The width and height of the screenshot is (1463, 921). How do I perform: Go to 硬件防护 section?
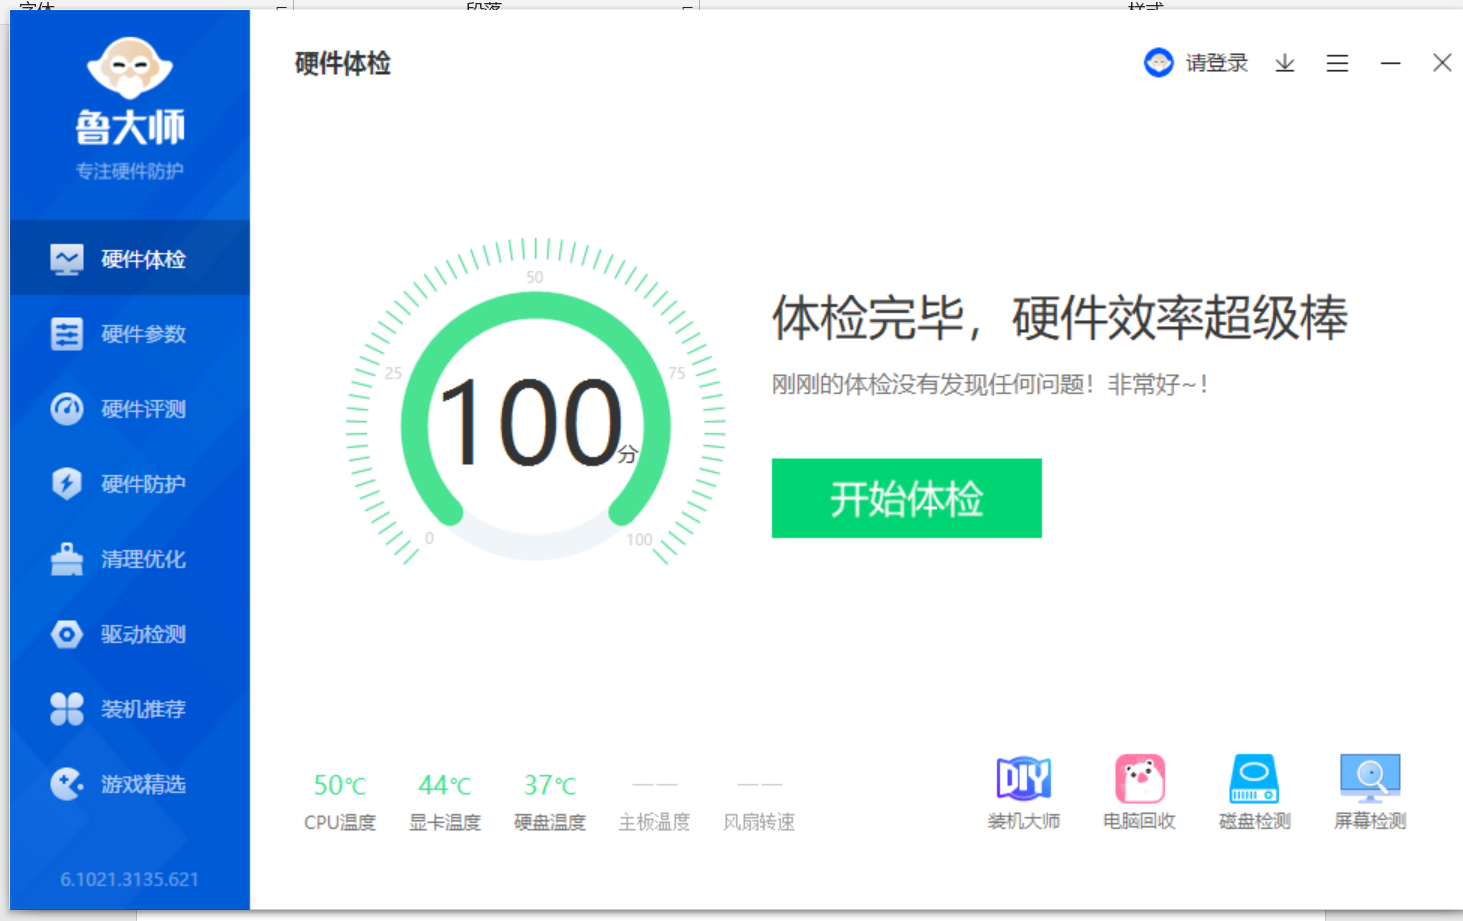coord(130,484)
